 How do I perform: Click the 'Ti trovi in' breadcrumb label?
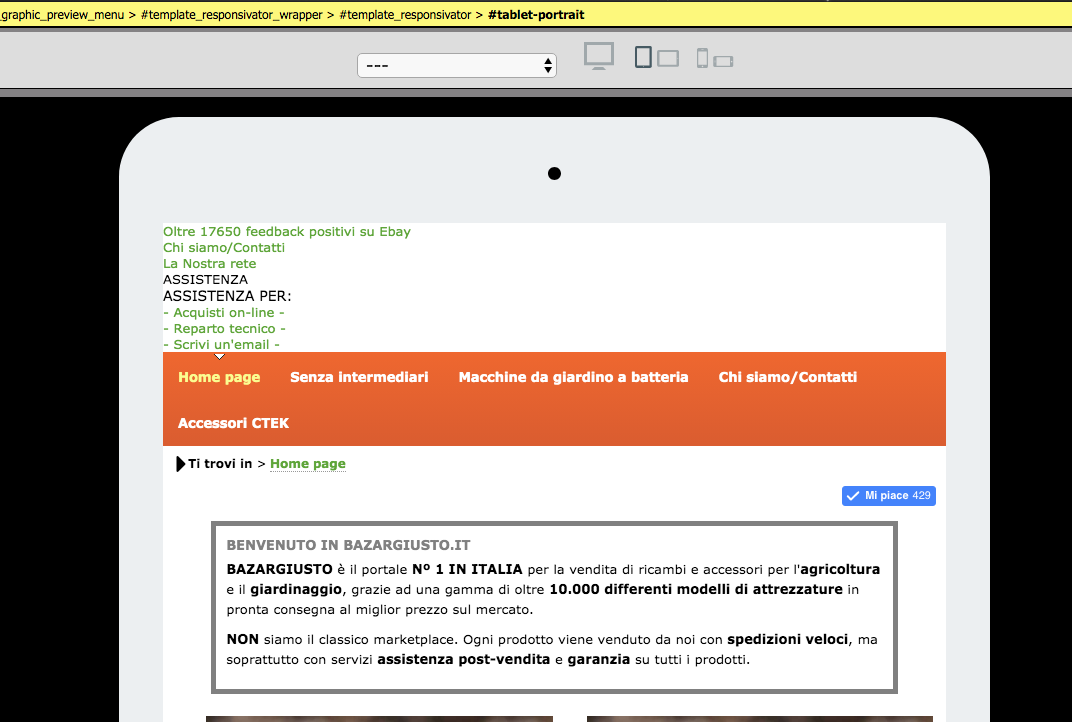(x=220, y=464)
